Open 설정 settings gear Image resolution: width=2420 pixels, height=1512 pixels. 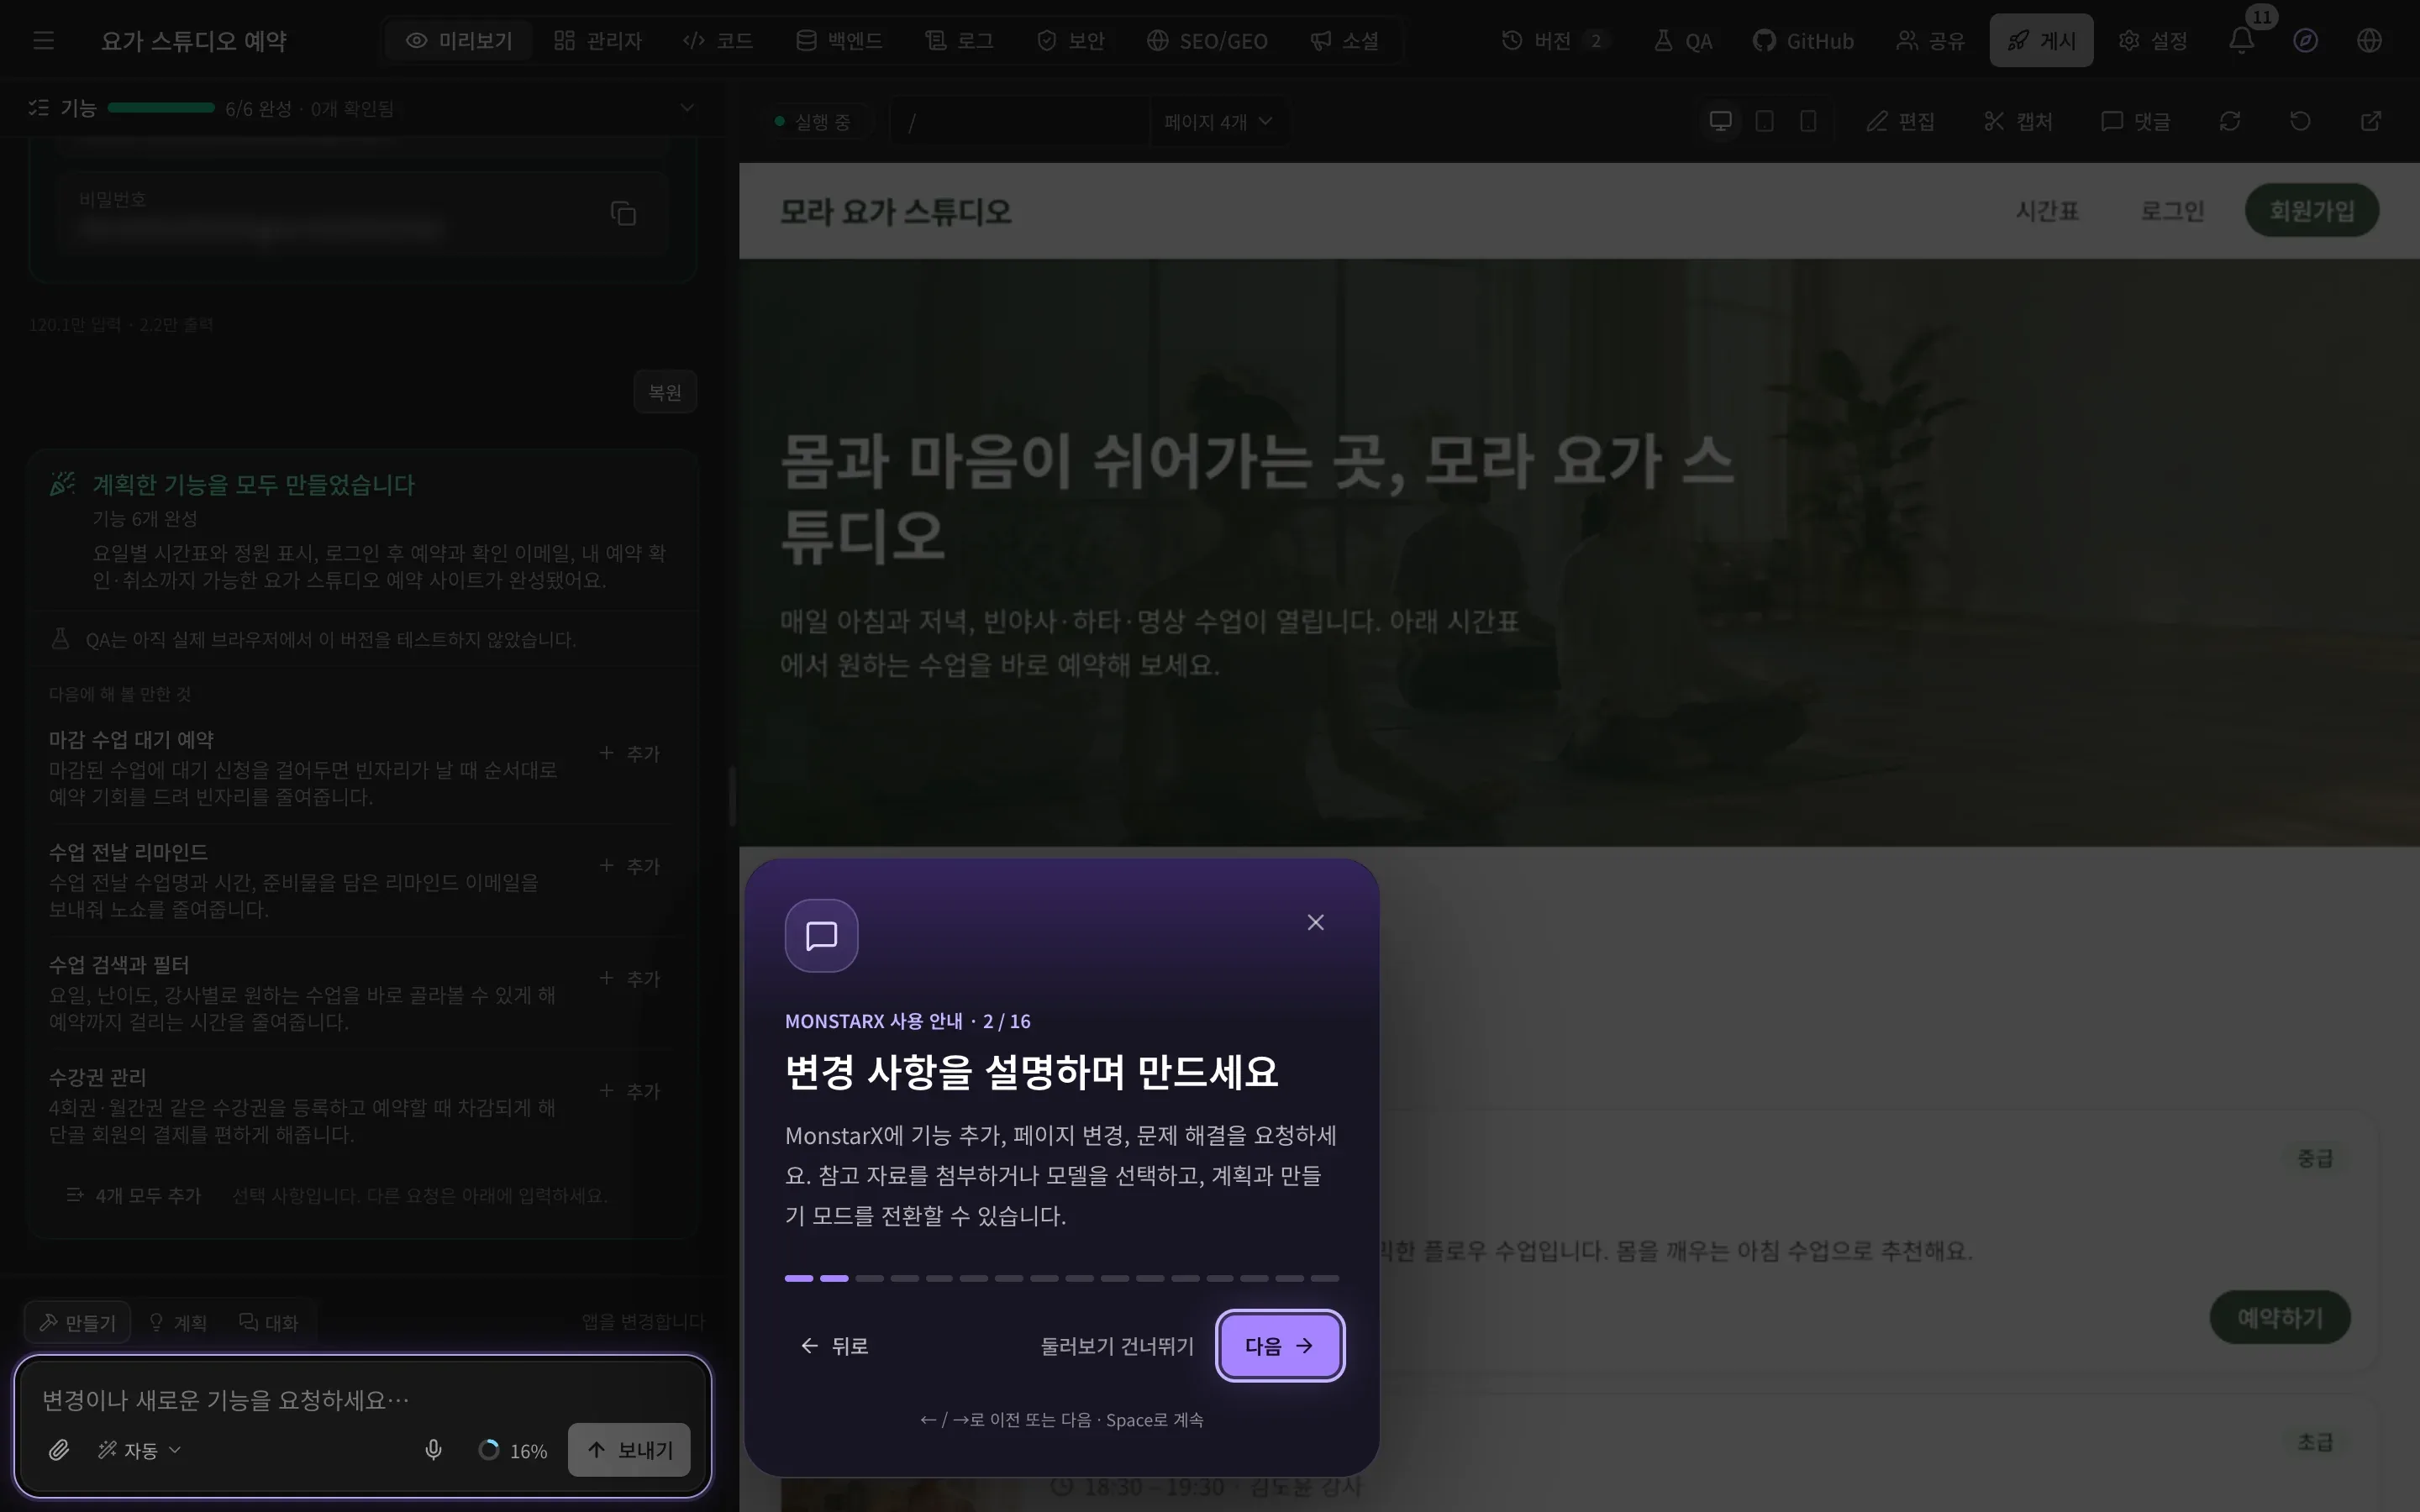tap(2153, 40)
